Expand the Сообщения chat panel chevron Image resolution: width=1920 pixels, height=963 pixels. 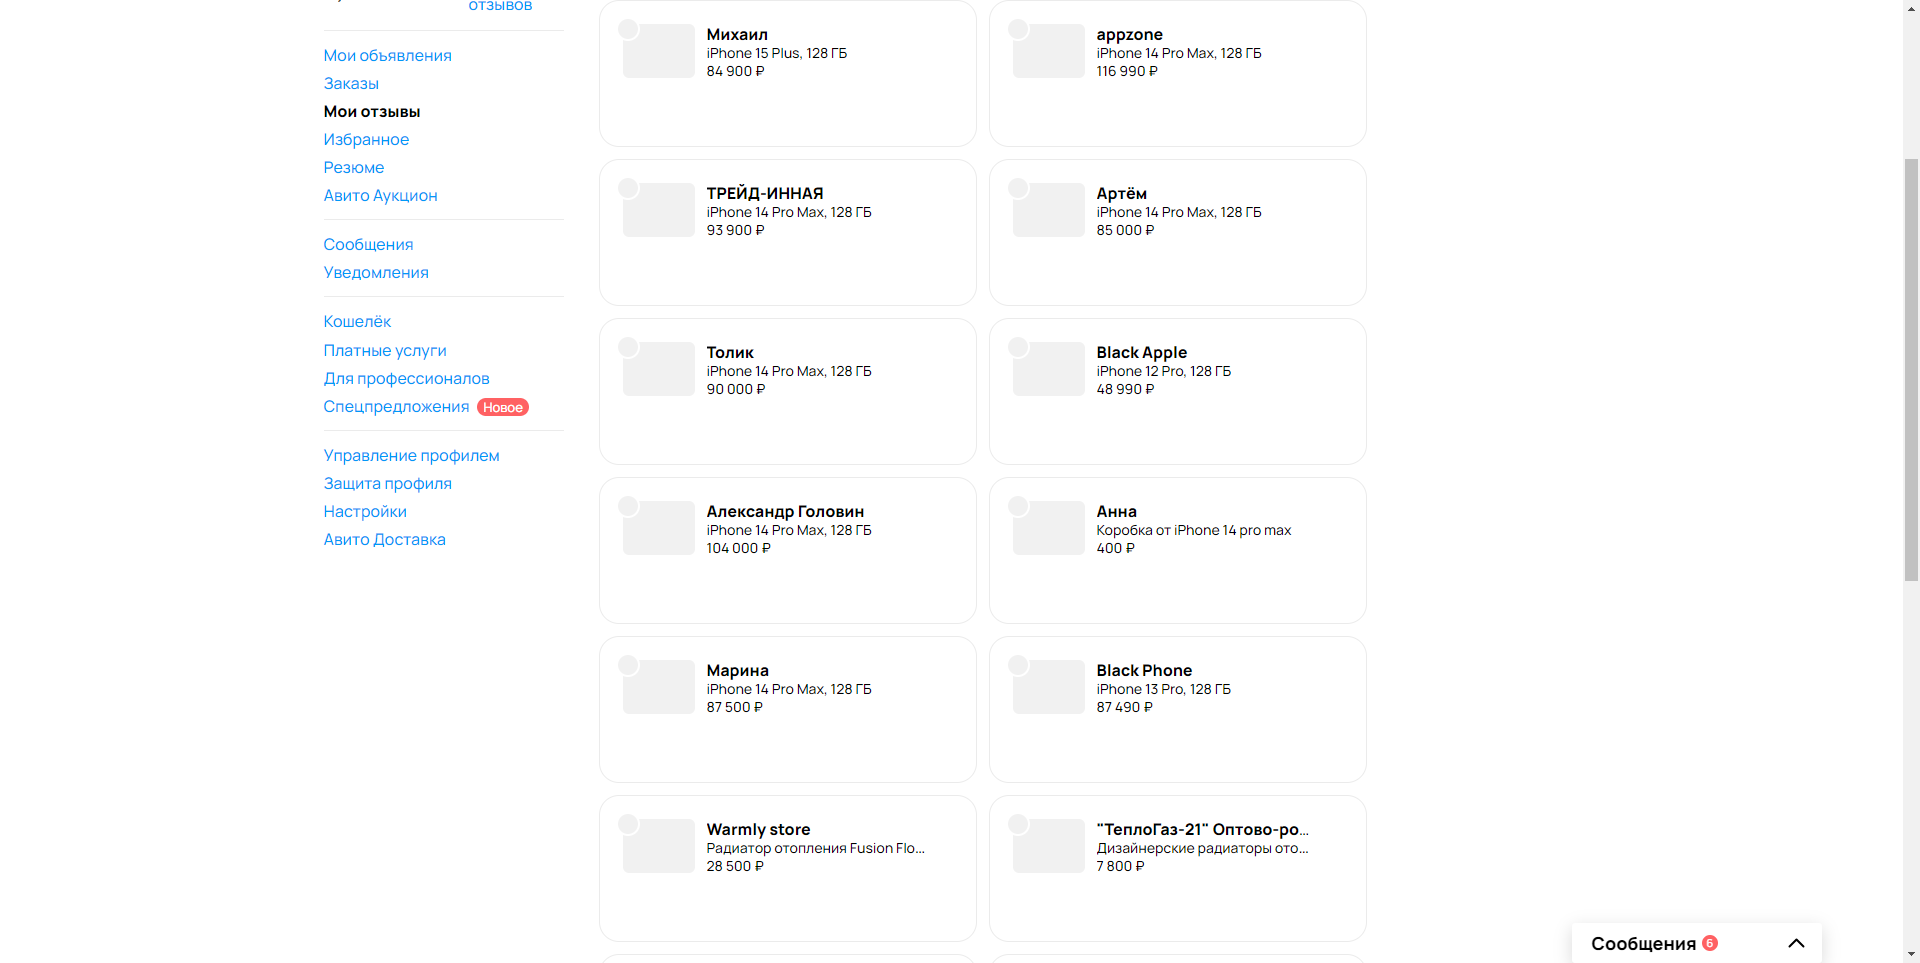[1796, 943]
